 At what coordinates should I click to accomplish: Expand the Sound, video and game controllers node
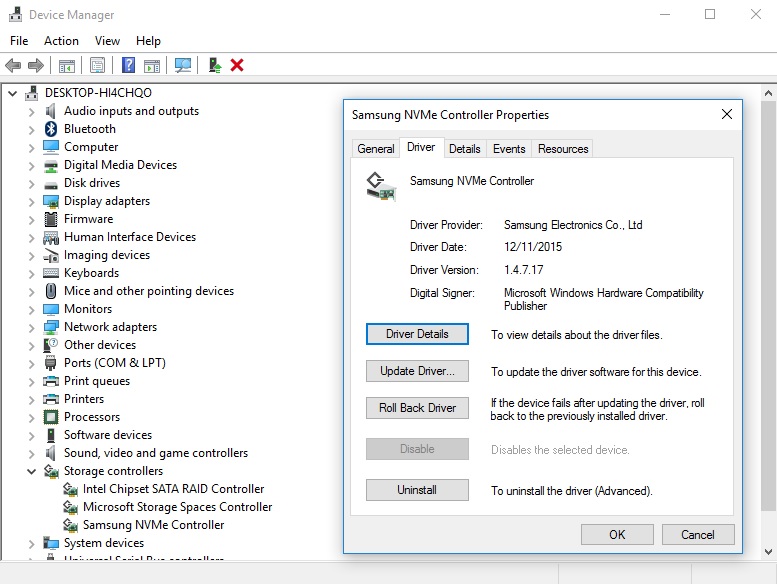click(32, 454)
